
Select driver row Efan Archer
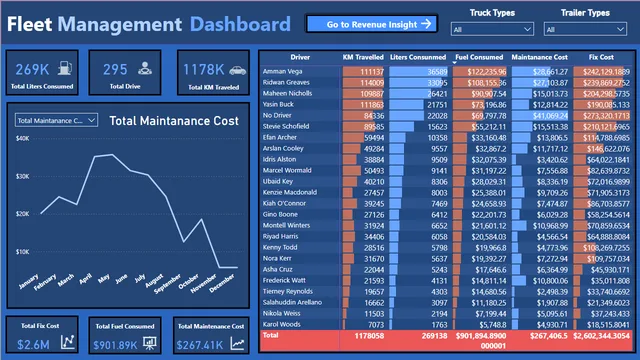[446, 138]
